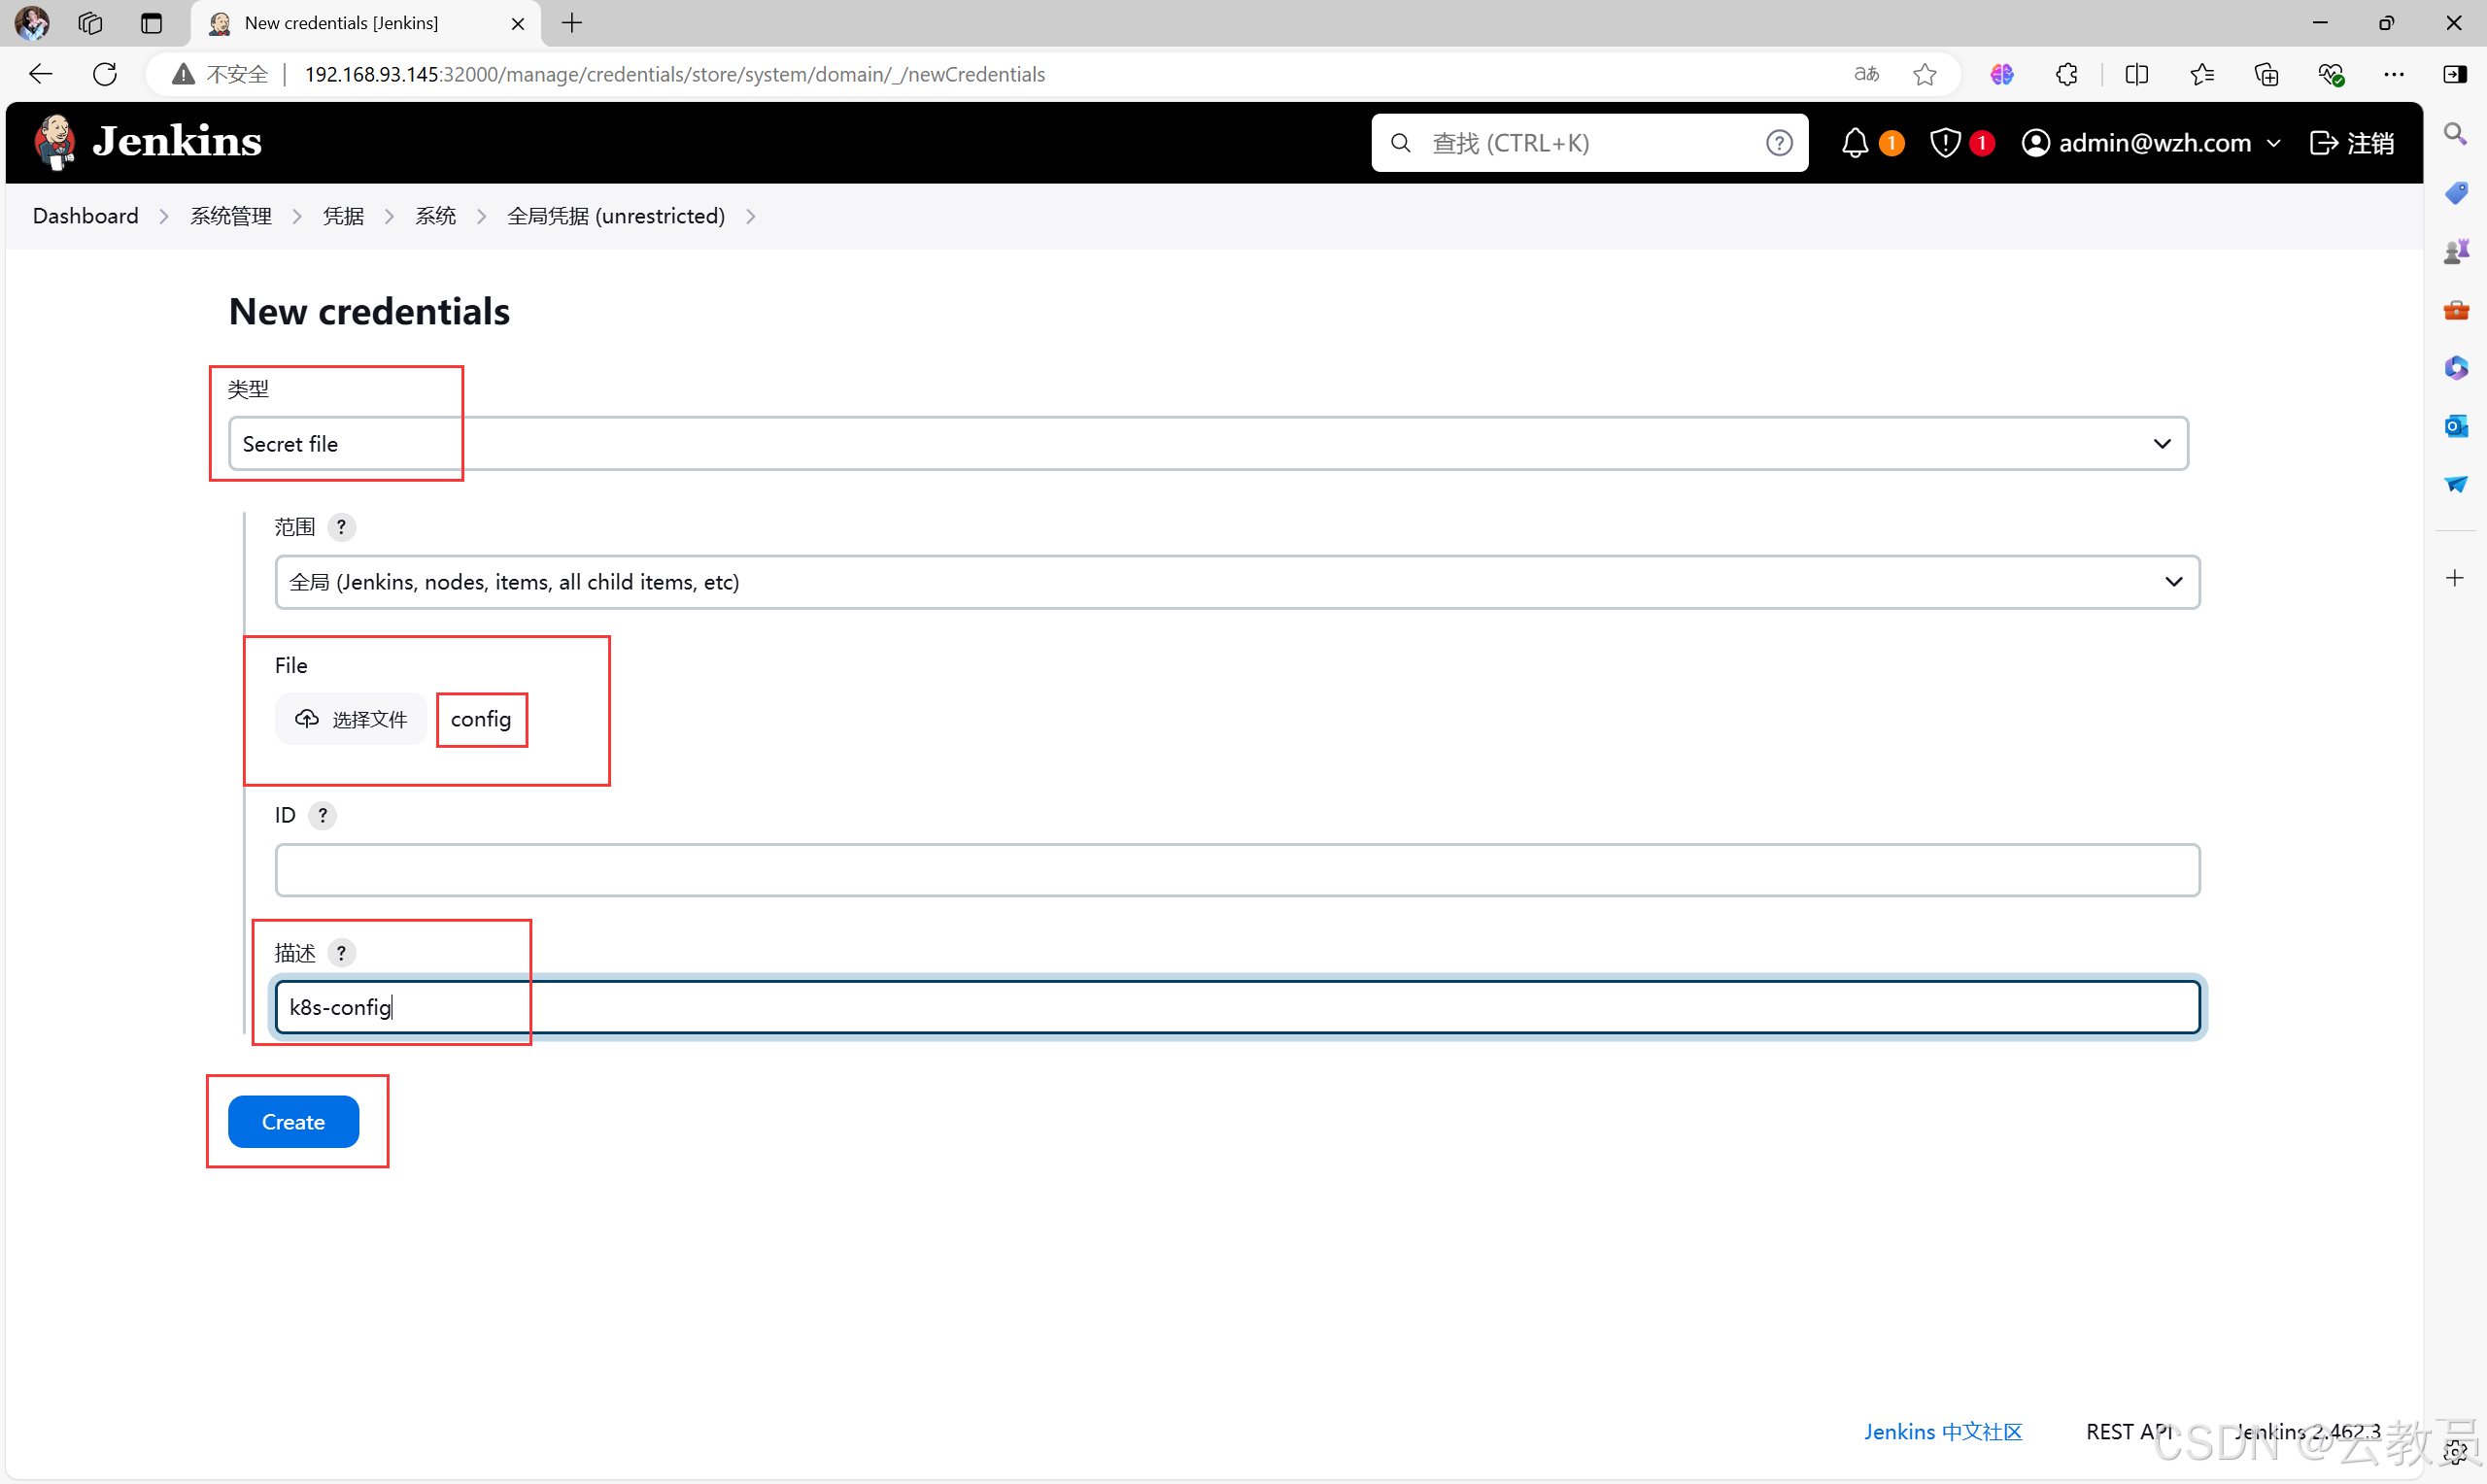This screenshot has width=2487, height=1484.
Task: Open the admin@wzh.com user dropdown
Action: click(x=2151, y=143)
